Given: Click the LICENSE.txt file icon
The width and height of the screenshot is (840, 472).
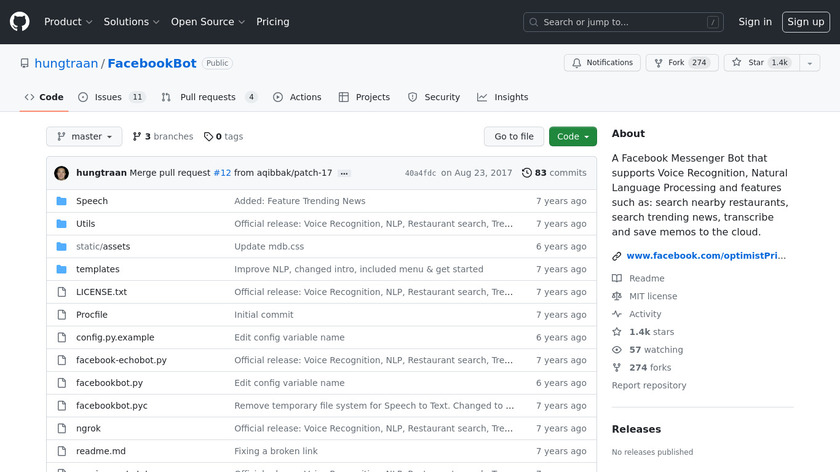Looking at the screenshot, I should pyautogui.click(x=61, y=292).
